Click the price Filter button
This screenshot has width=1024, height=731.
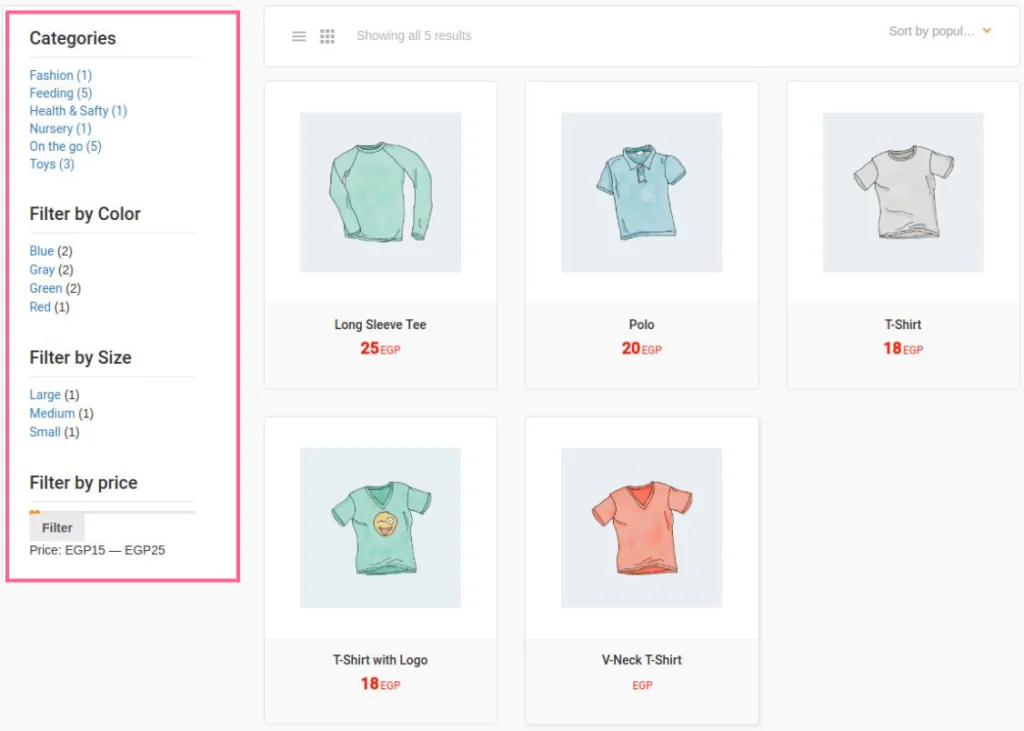tap(57, 527)
